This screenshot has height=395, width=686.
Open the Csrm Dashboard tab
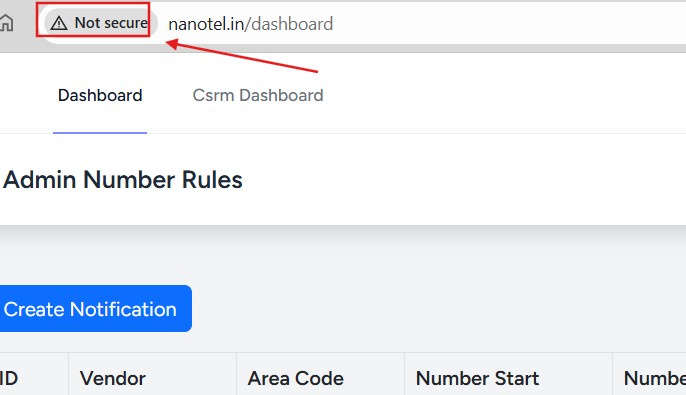258,95
